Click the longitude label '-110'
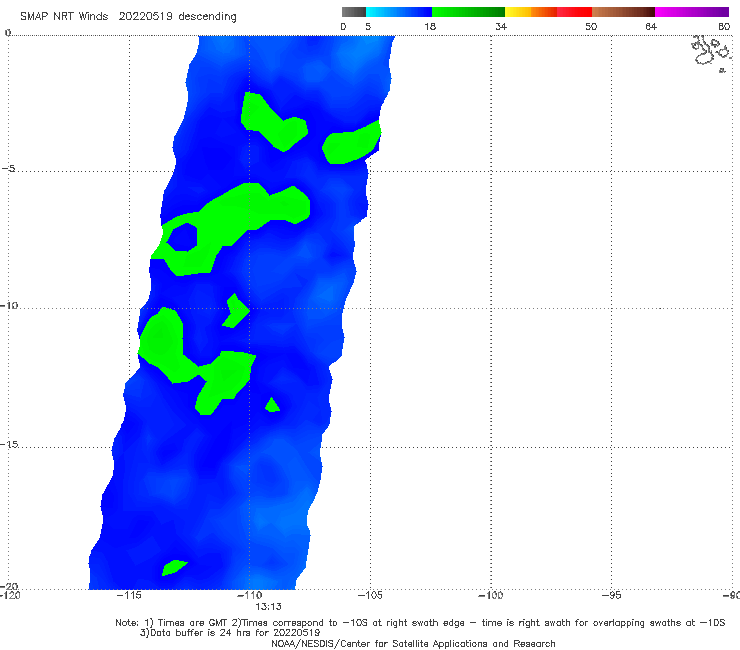Viewport: 740px width, 650px height. coord(250,595)
